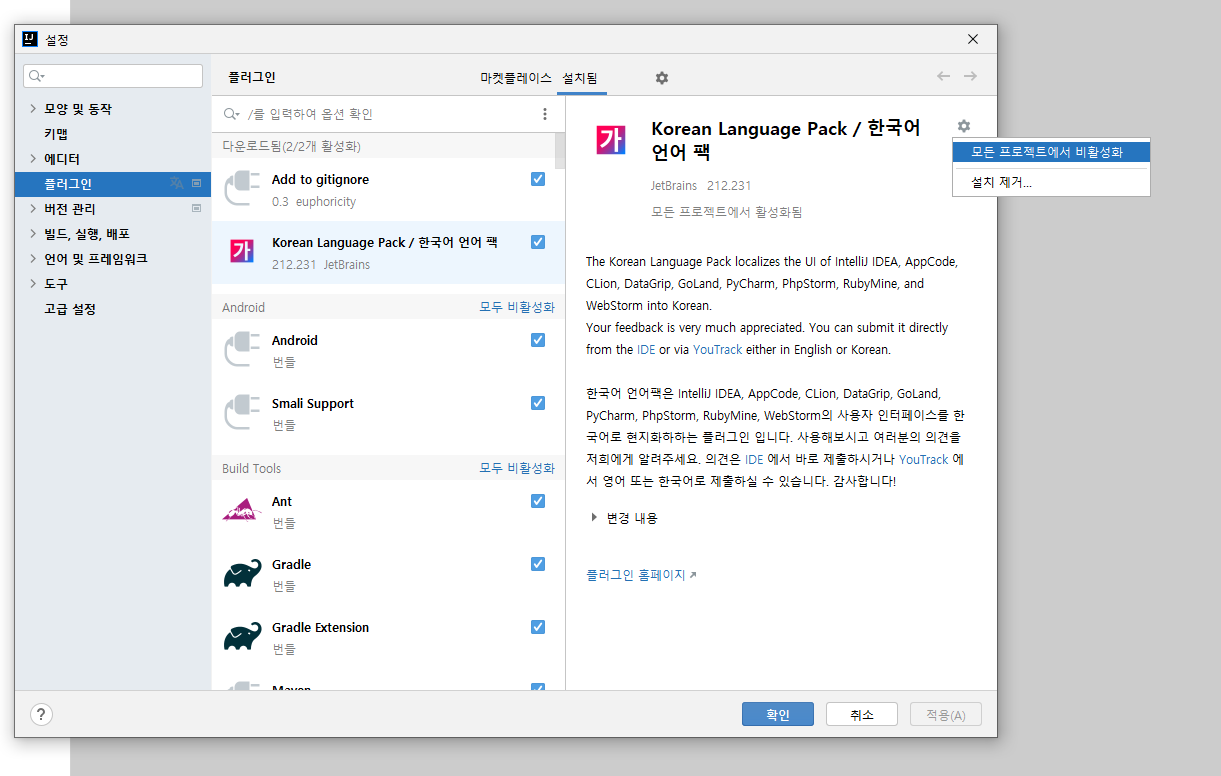The width and height of the screenshot is (1221, 776).
Task: Click the magnifier in the settings search box
Action: [37, 76]
